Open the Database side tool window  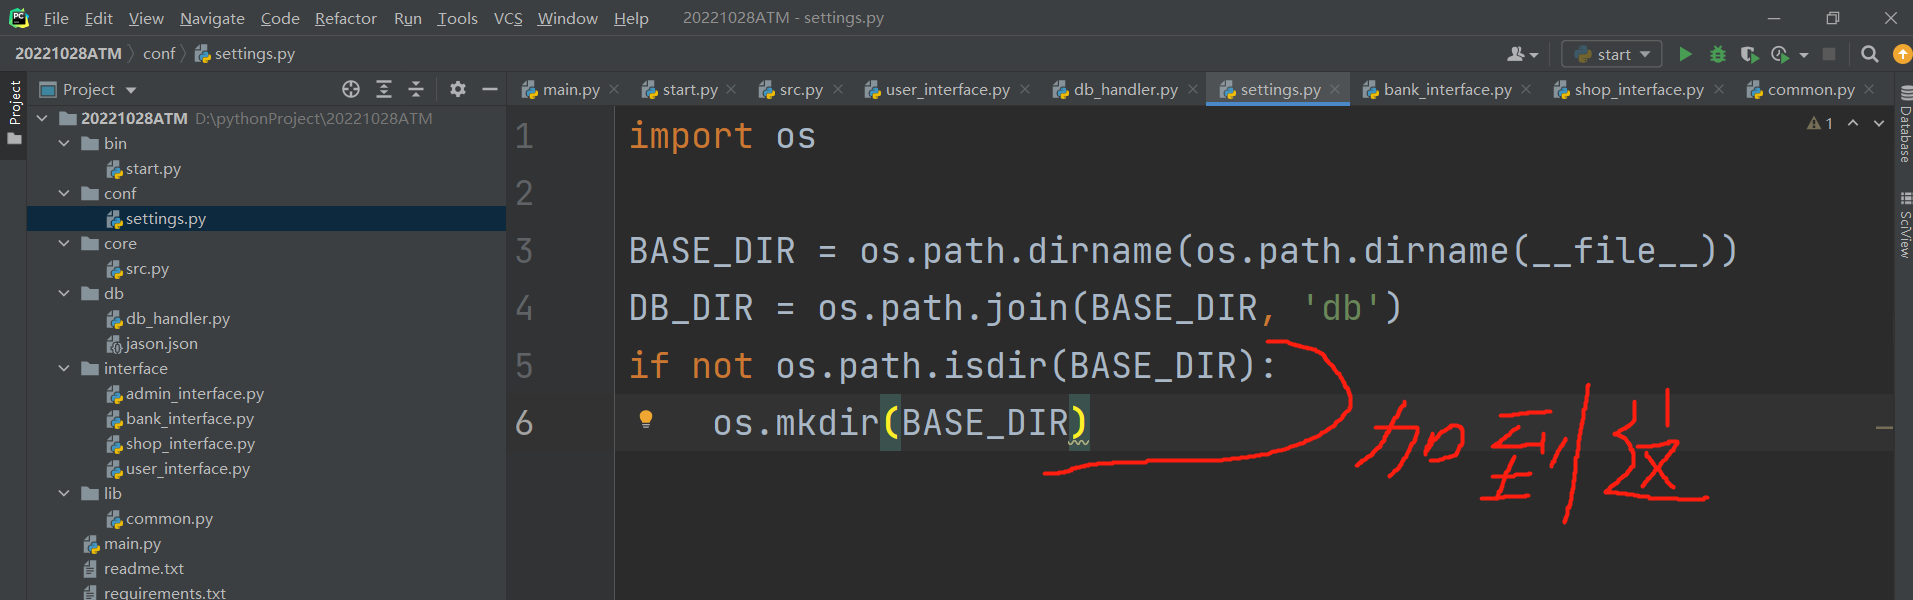pyautogui.click(x=1904, y=125)
